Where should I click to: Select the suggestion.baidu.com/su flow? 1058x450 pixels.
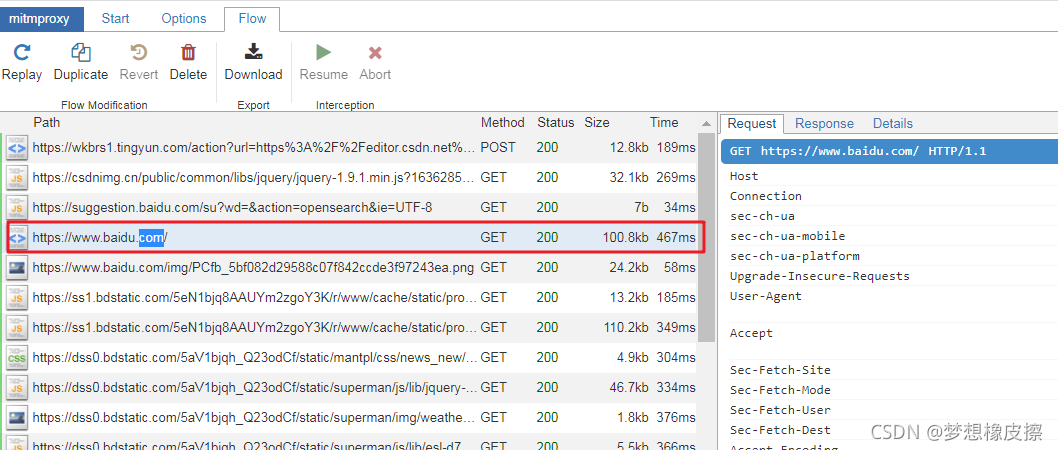351,207
